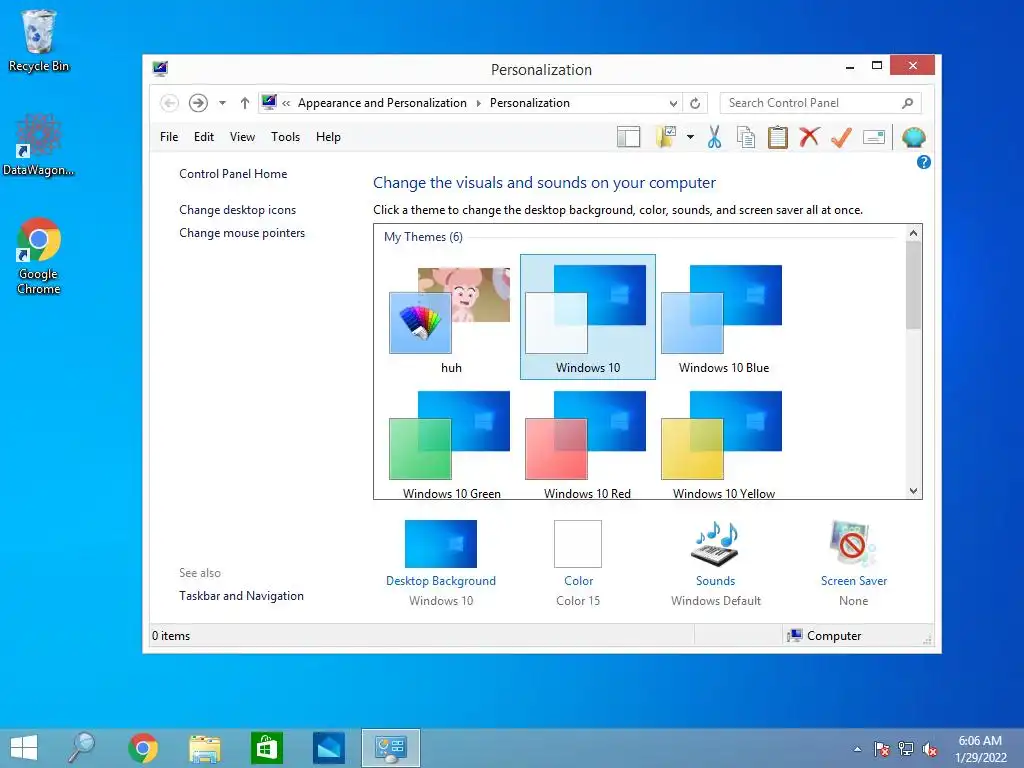The image size is (1024, 768).
Task: Open the blue Help question mark
Action: (x=923, y=163)
